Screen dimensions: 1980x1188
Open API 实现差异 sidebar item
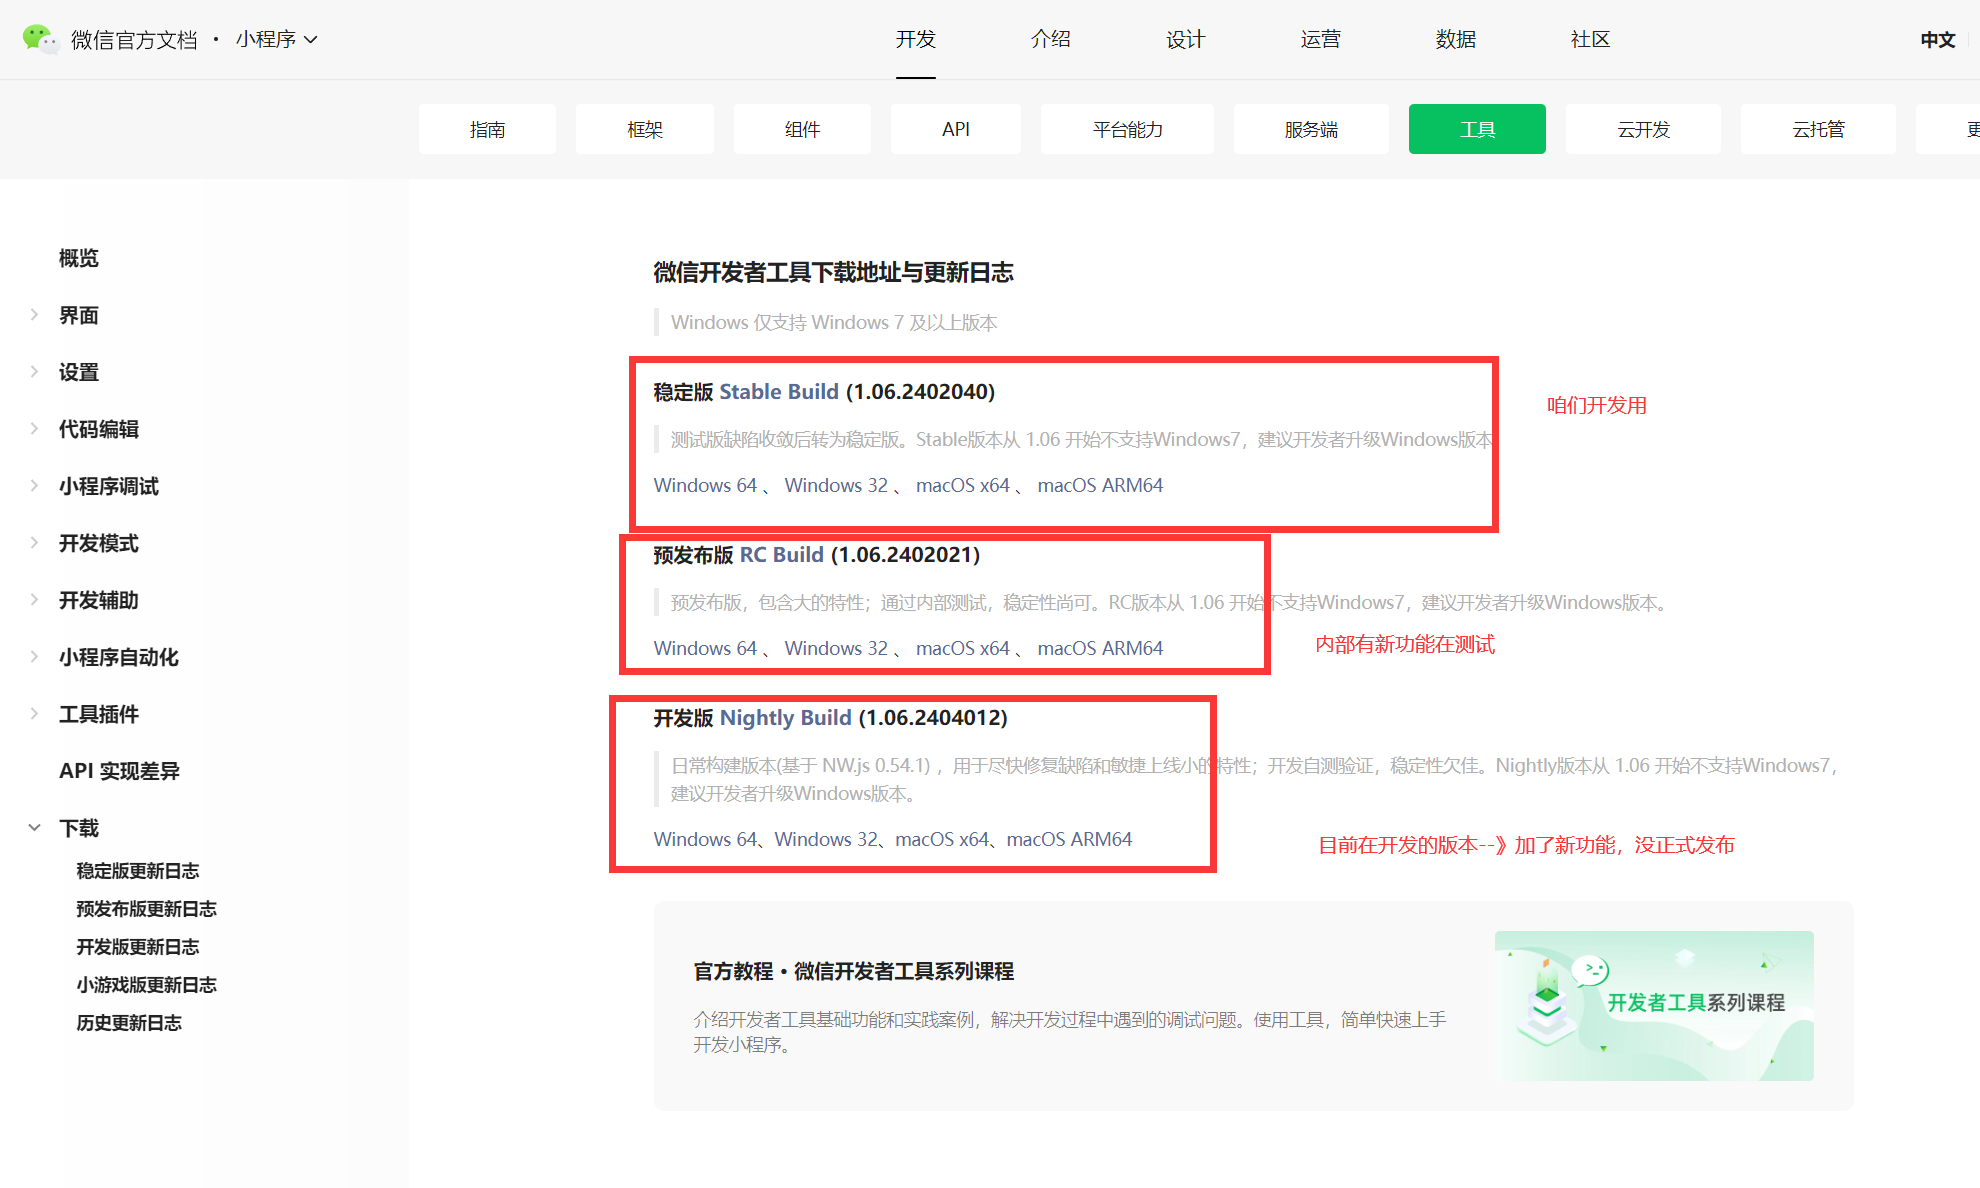coord(119,771)
